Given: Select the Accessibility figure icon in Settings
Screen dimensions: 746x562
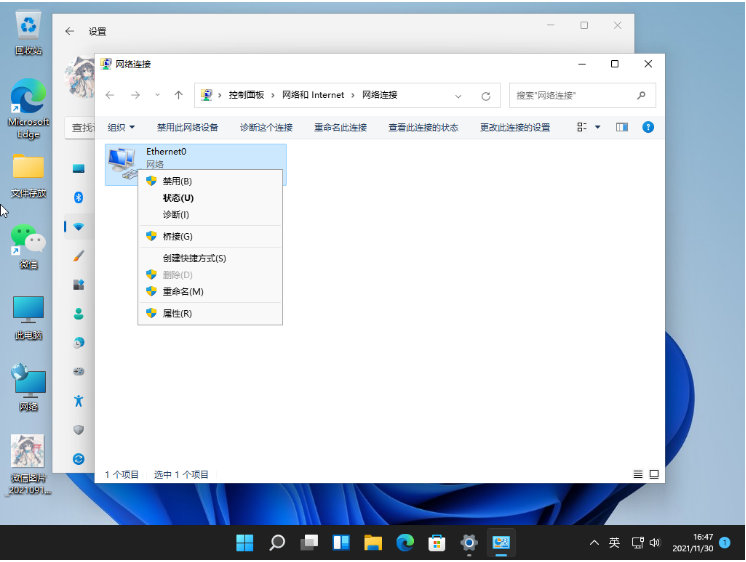Looking at the screenshot, I should (x=79, y=401).
